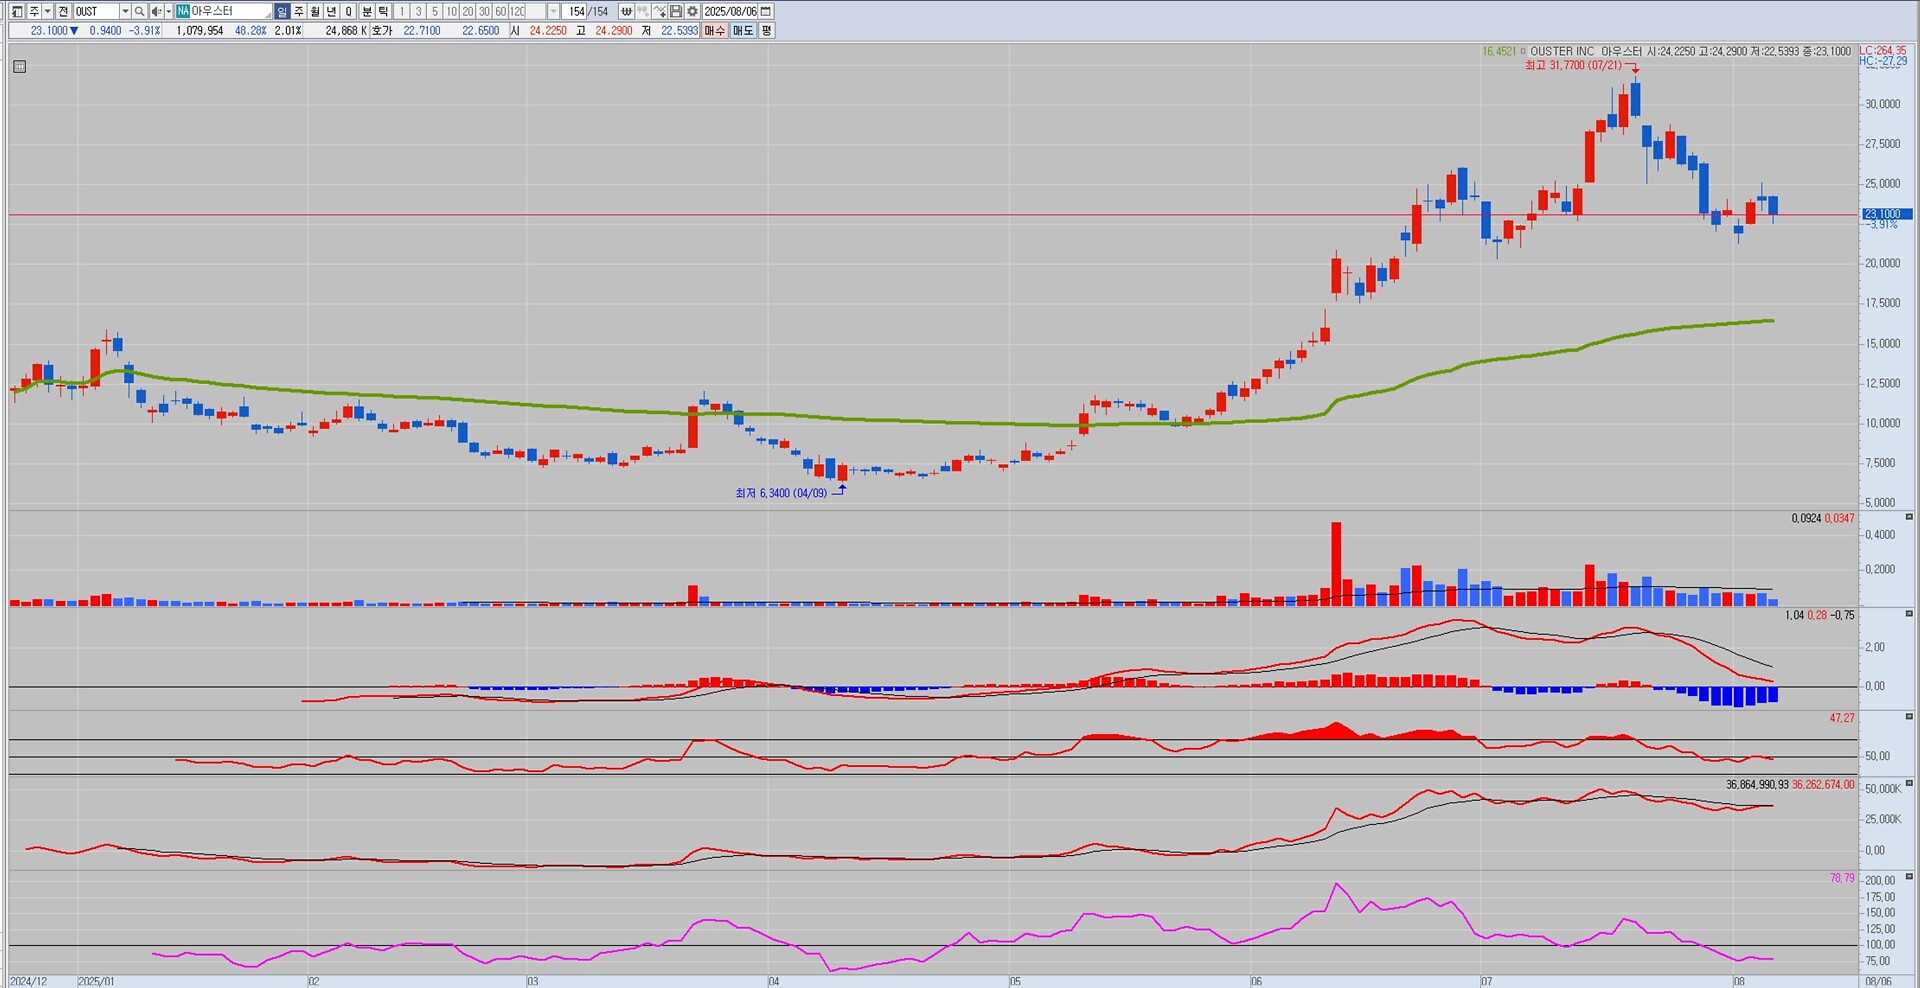Image resolution: width=1920 pixels, height=988 pixels.
Task: Switch chart to weekly (주) period
Action: point(299,11)
